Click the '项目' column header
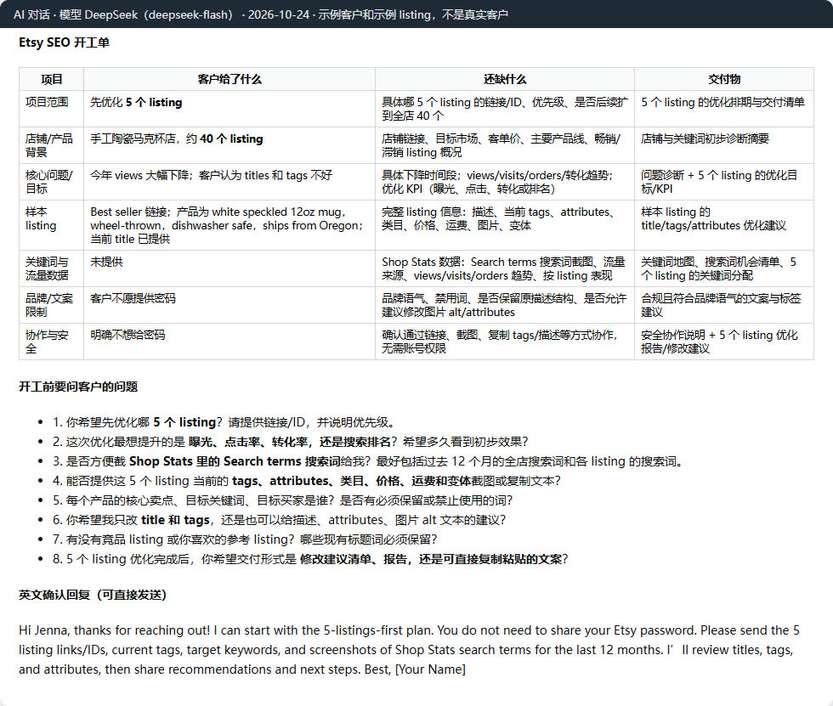 52,80
